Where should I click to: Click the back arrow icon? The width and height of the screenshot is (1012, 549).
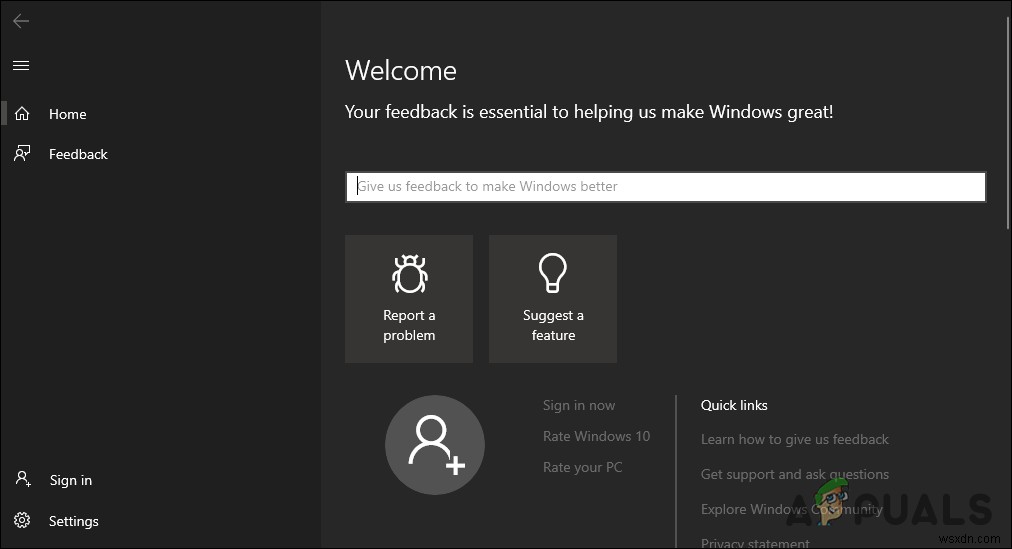[21, 21]
